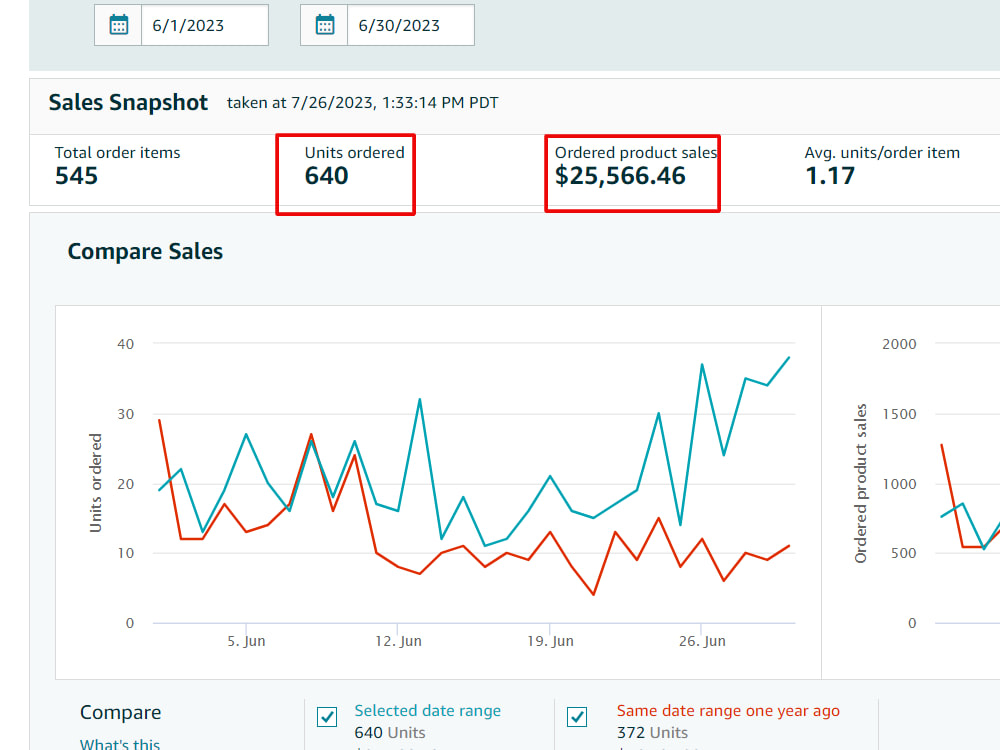
Task: Click the 26. Jun marker on chart axis
Action: tap(702, 641)
